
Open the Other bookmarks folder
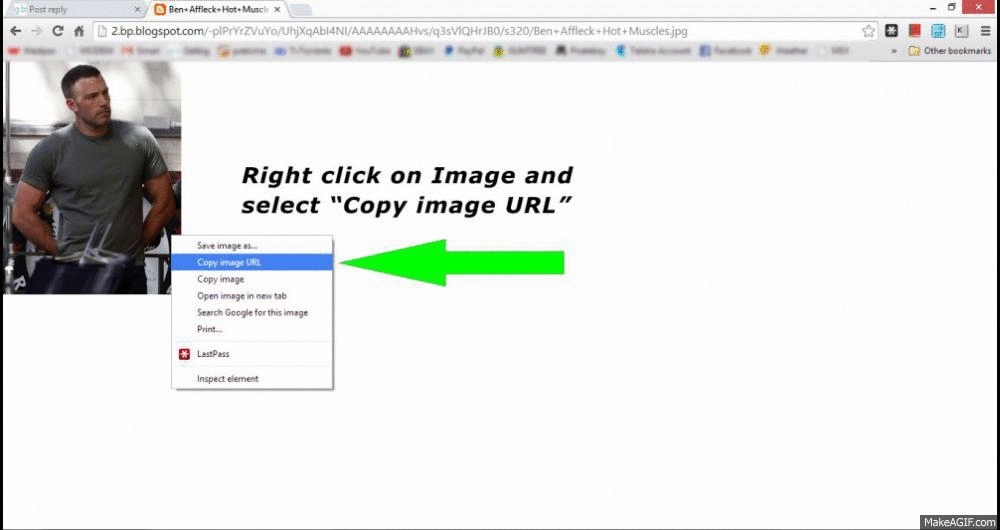(x=949, y=50)
